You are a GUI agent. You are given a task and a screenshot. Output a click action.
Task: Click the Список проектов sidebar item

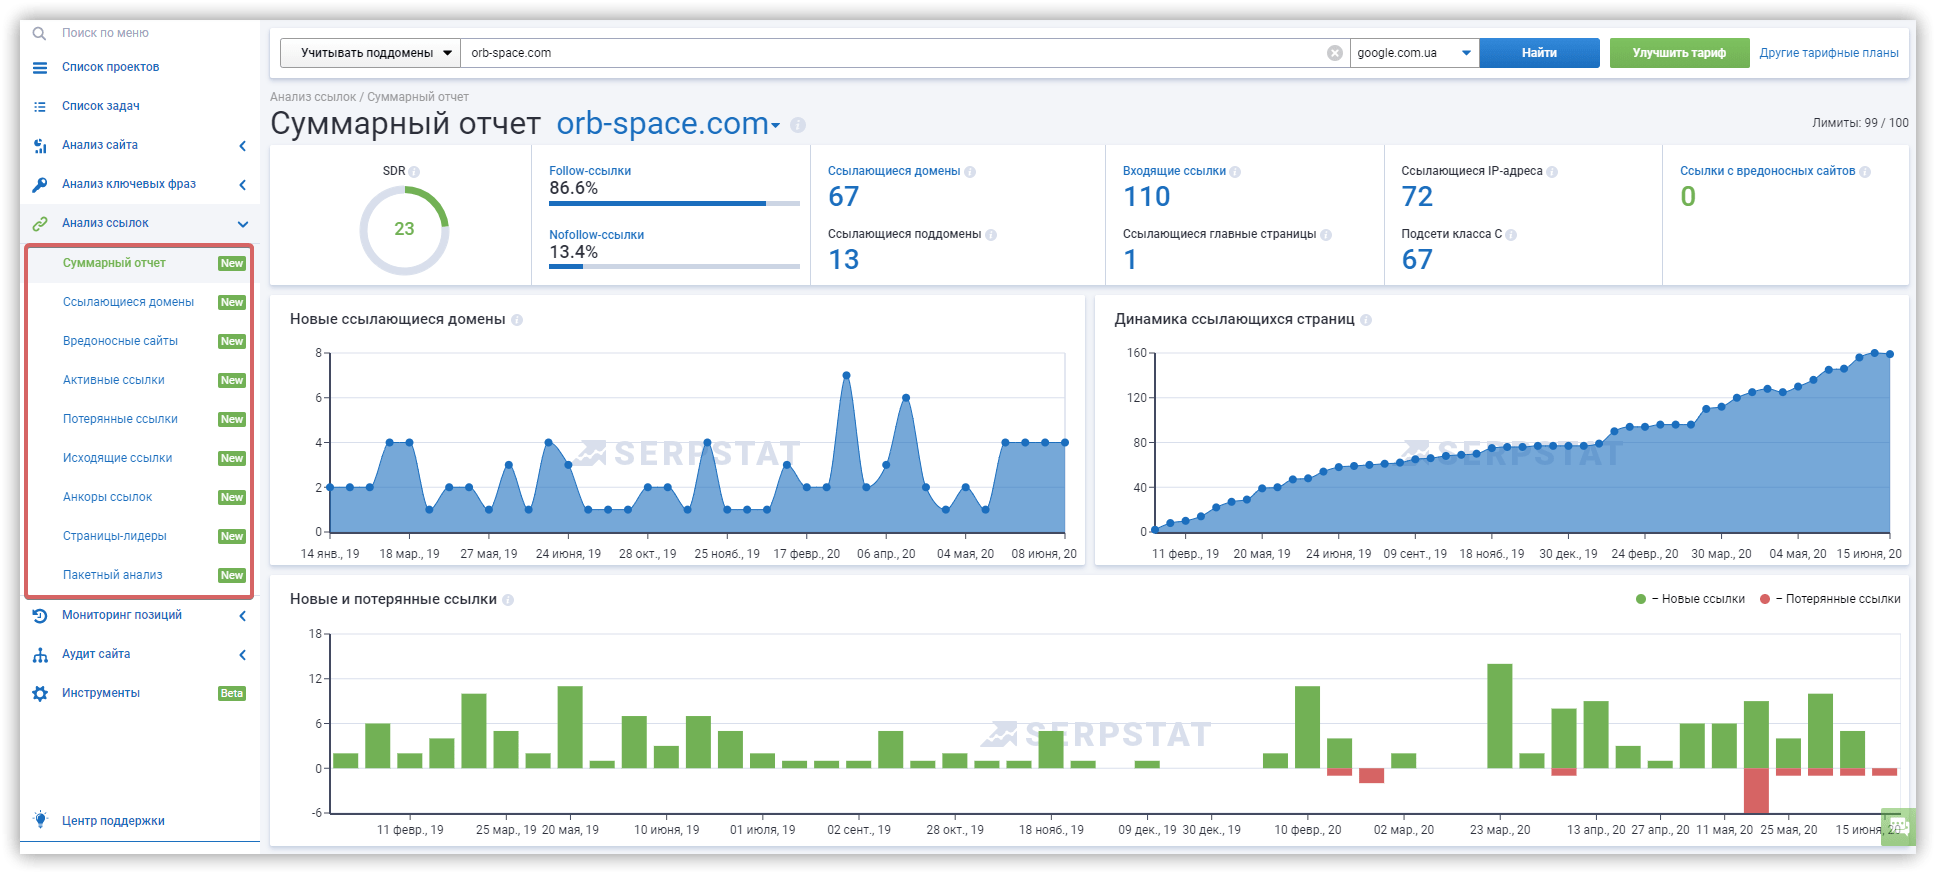coord(110,67)
